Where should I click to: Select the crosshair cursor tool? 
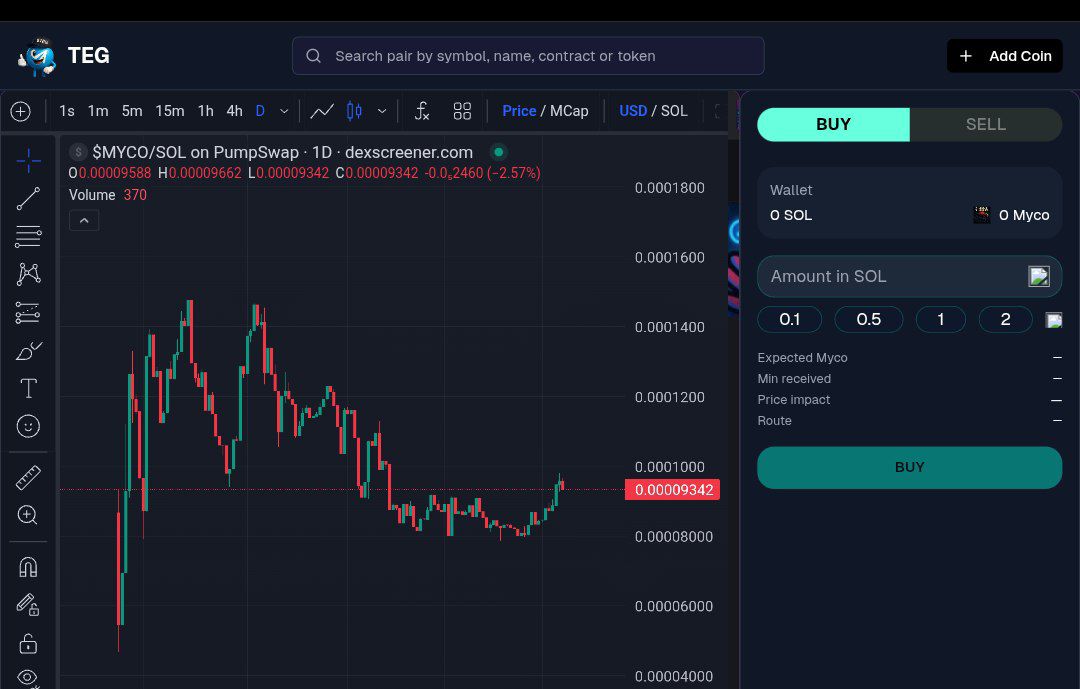pyautogui.click(x=28, y=161)
